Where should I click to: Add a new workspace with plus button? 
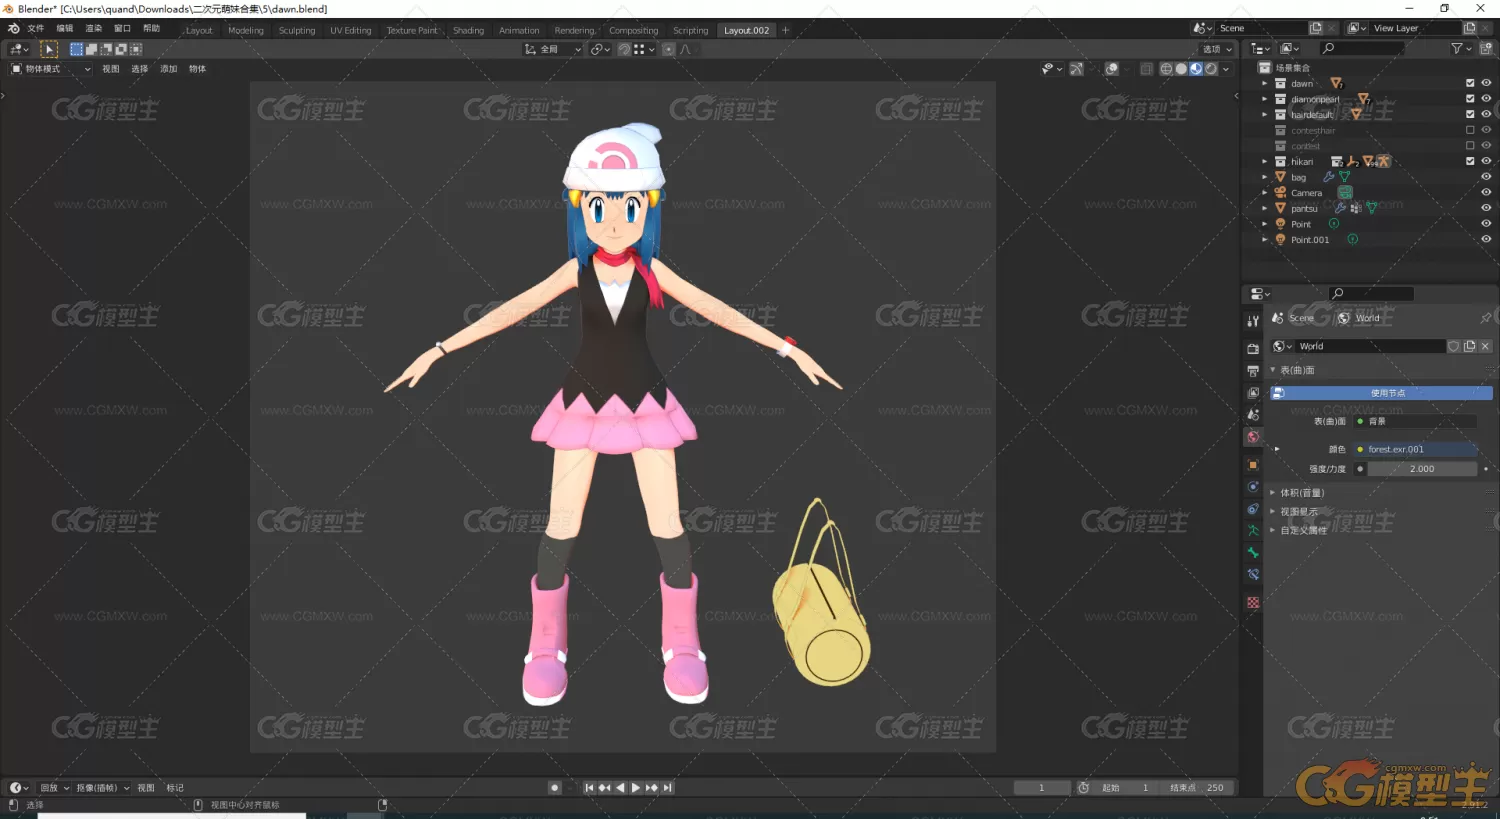click(x=785, y=30)
